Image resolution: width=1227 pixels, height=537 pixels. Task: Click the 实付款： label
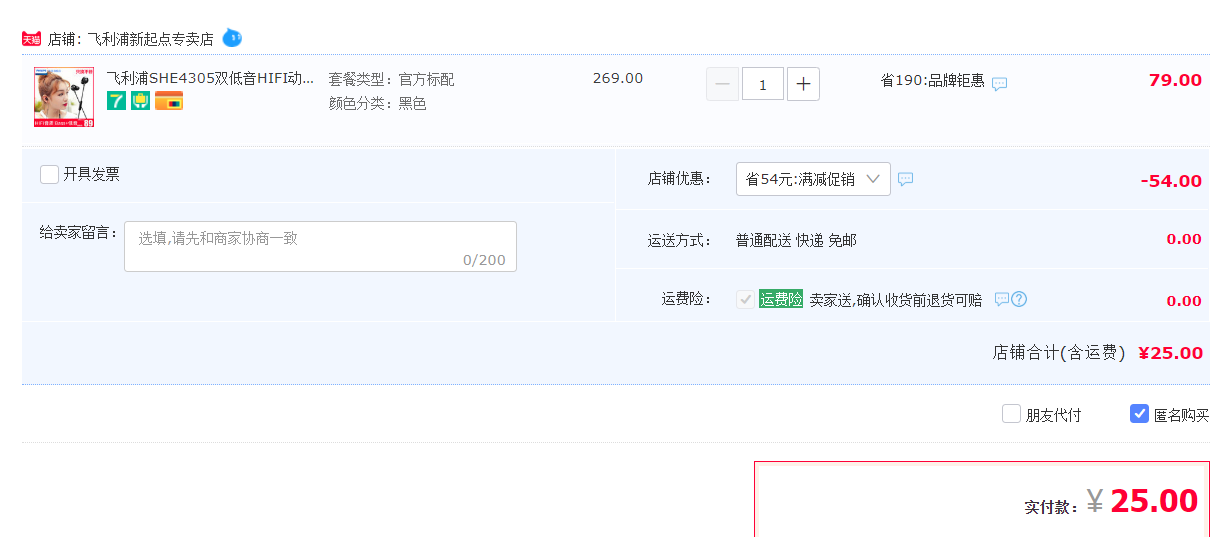[x=1052, y=507]
